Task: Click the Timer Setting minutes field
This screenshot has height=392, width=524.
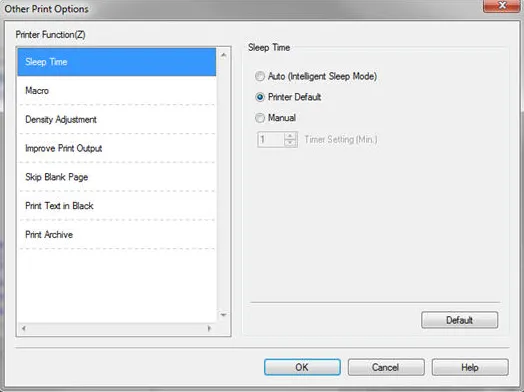Action: coord(271,139)
